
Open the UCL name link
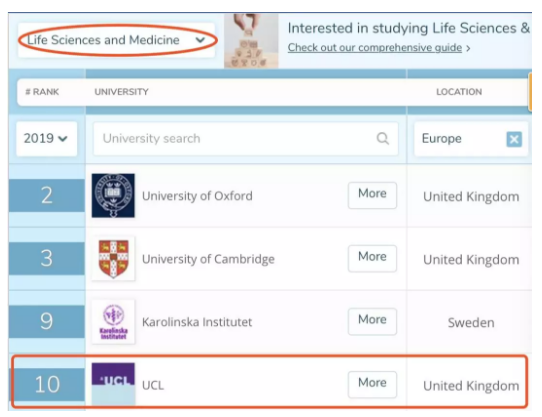(x=153, y=385)
